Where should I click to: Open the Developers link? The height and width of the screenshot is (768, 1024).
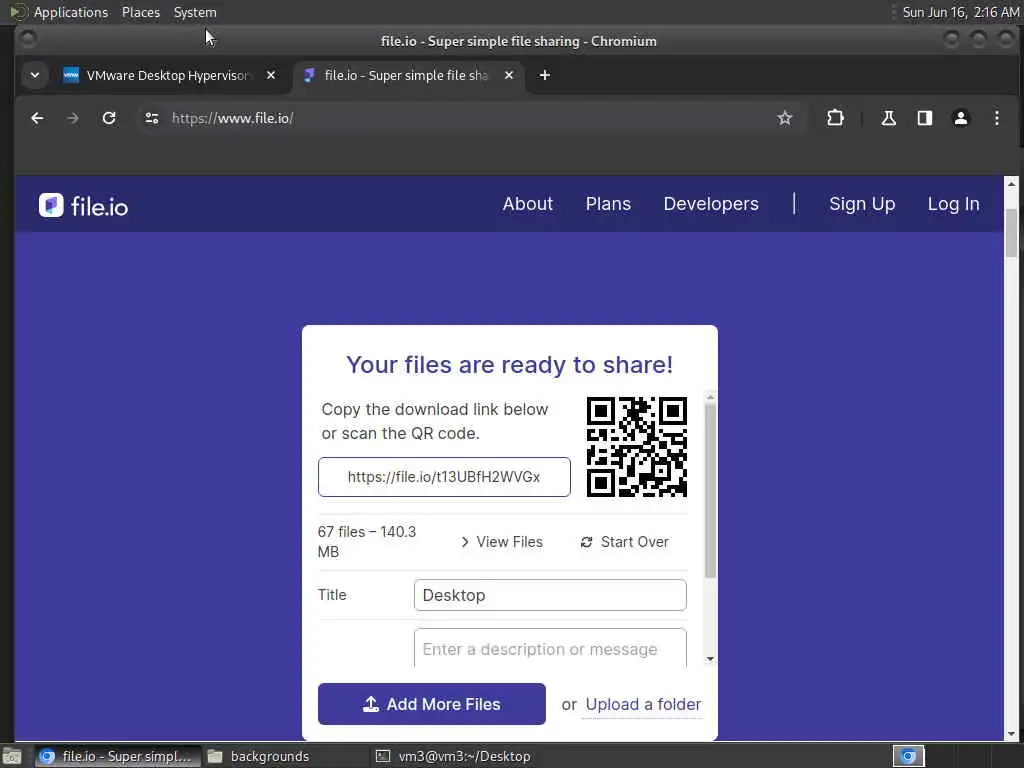click(711, 204)
